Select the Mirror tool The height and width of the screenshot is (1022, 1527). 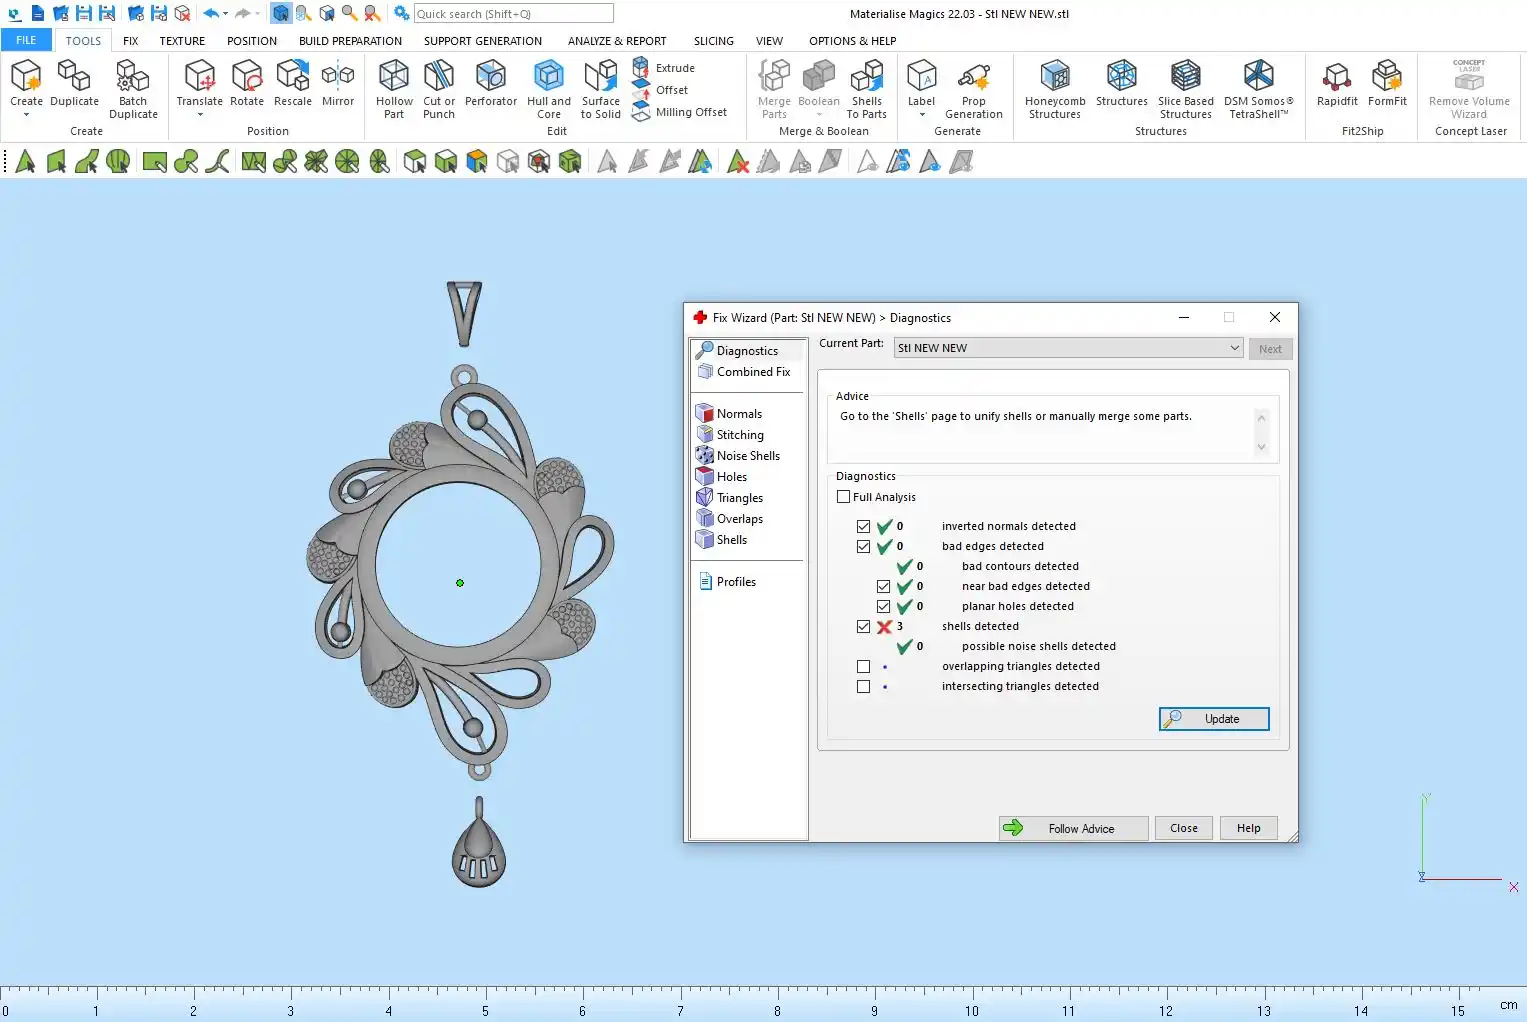point(338,77)
